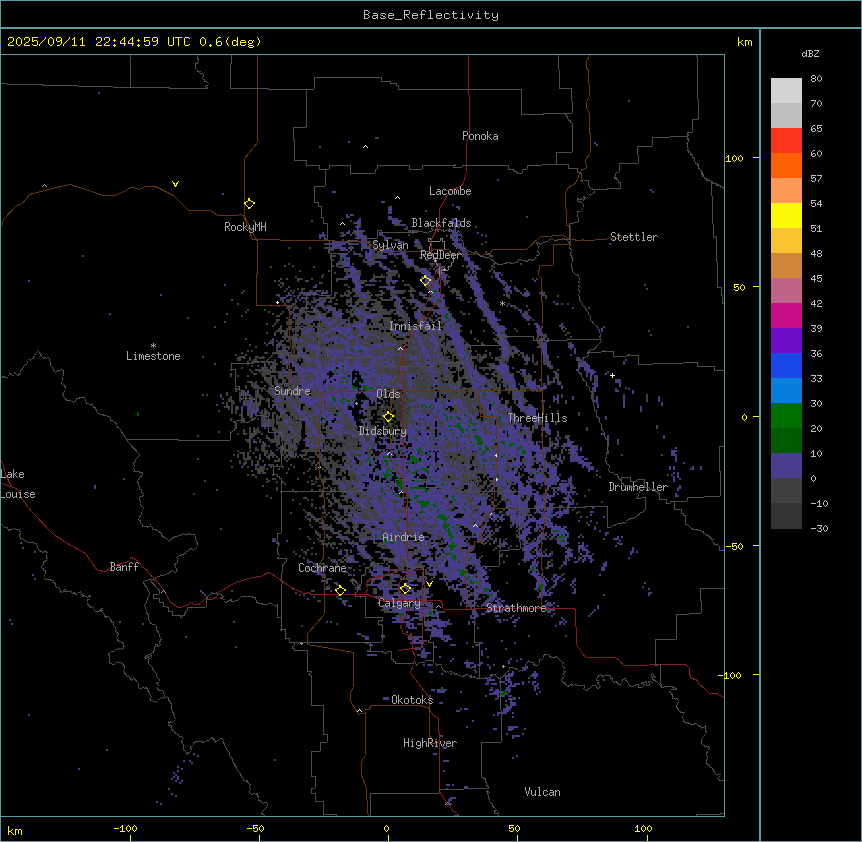Click the Stettler label
Viewport: 862px width, 842px height.
[x=634, y=237]
